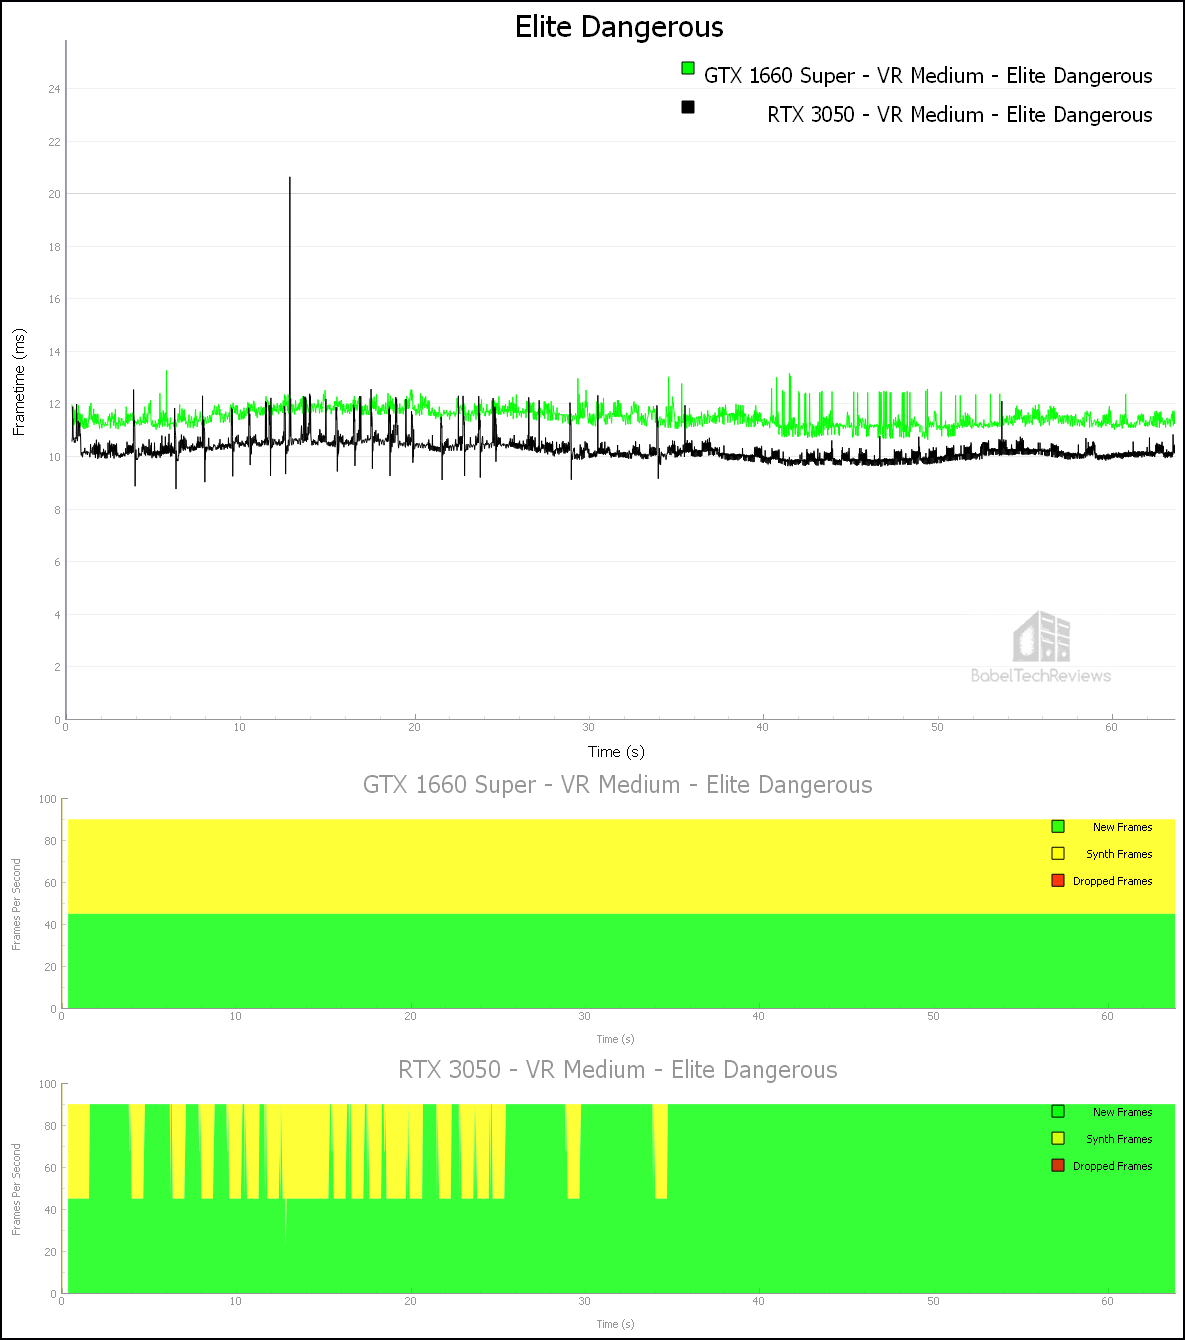This screenshot has height=1340, width=1185.
Task: Click the gray GTX 1660 Super frames chart title
Action: 617,785
